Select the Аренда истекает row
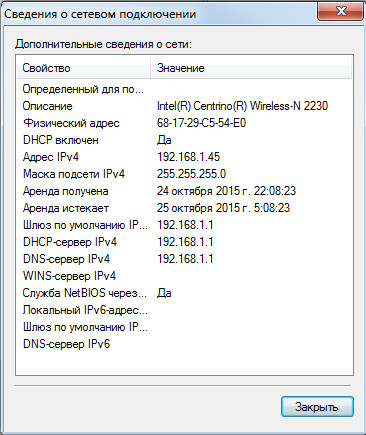The width and height of the screenshot is (366, 435). [x=184, y=208]
